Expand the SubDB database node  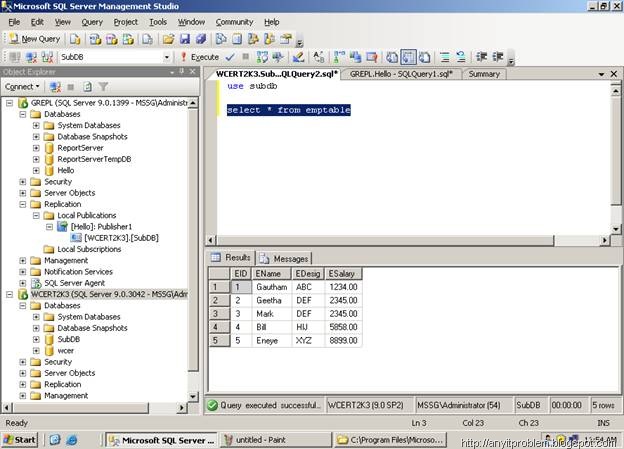click(36, 339)
